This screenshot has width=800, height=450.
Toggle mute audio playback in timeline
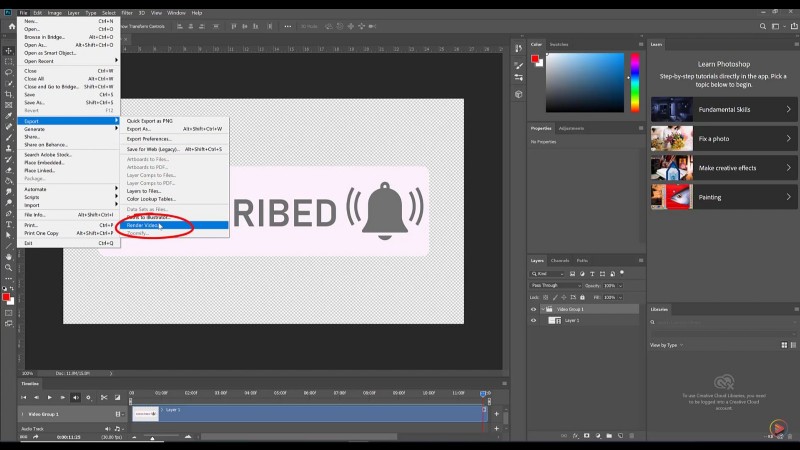(x=76, y=397)
